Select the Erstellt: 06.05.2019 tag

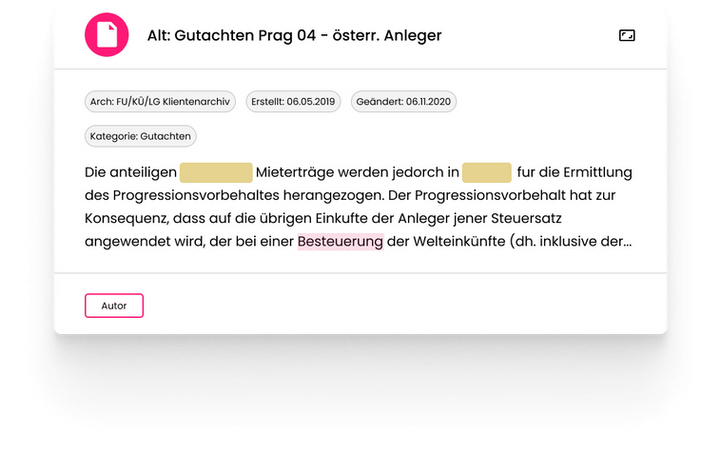pyautogui.click(x=293, y=101)
